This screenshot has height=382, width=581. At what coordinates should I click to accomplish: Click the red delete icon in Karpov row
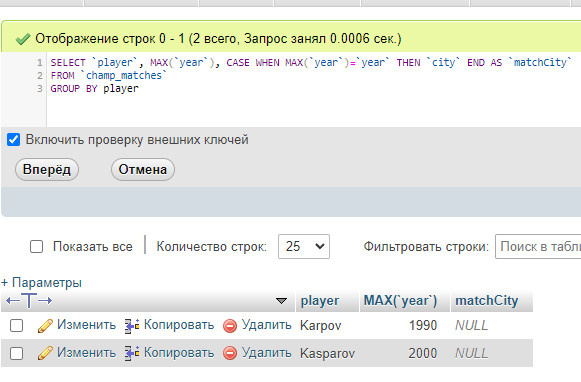pyautogui.click(x=230, y=326)
